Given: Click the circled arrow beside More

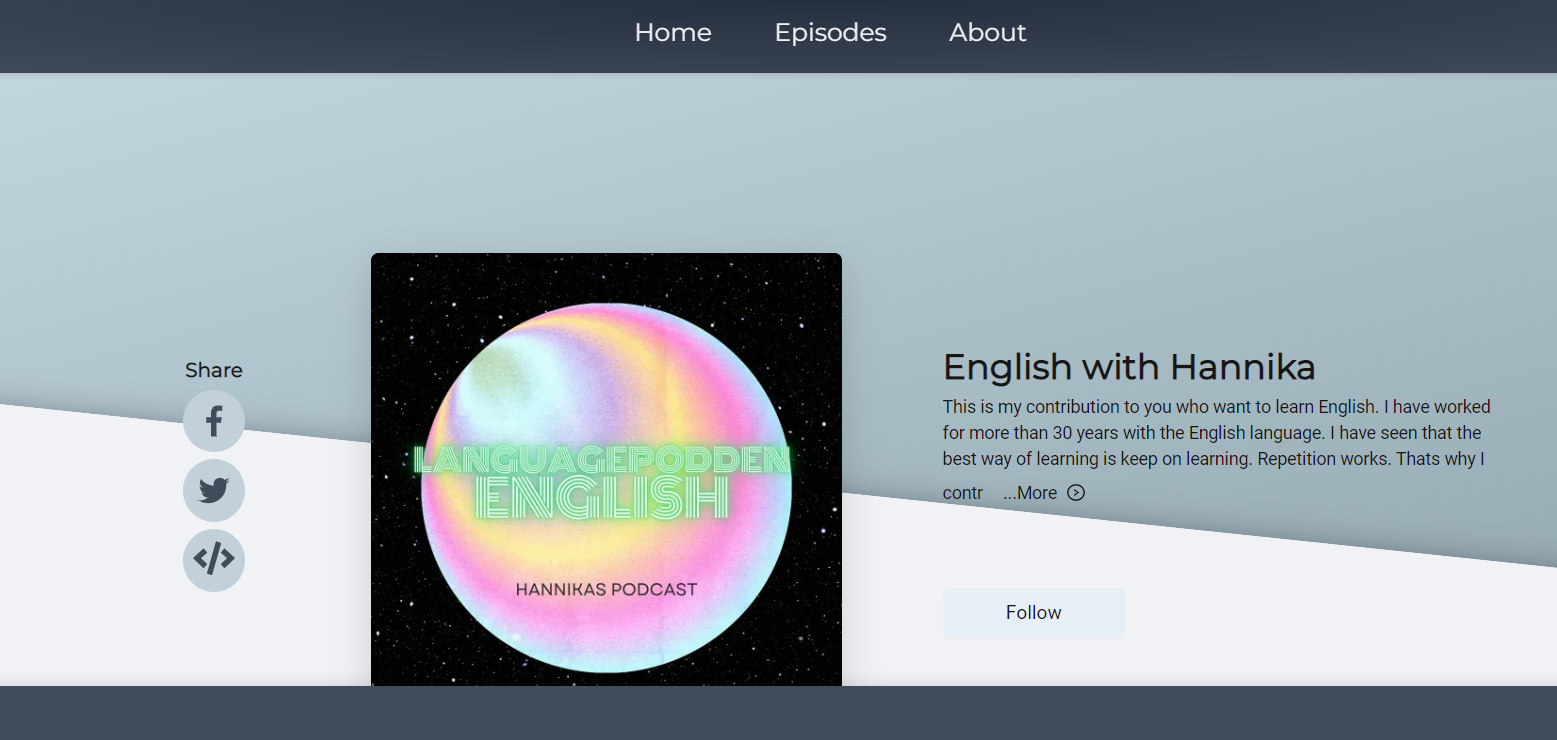Looking at the screenshot, I should (1076, 492).
